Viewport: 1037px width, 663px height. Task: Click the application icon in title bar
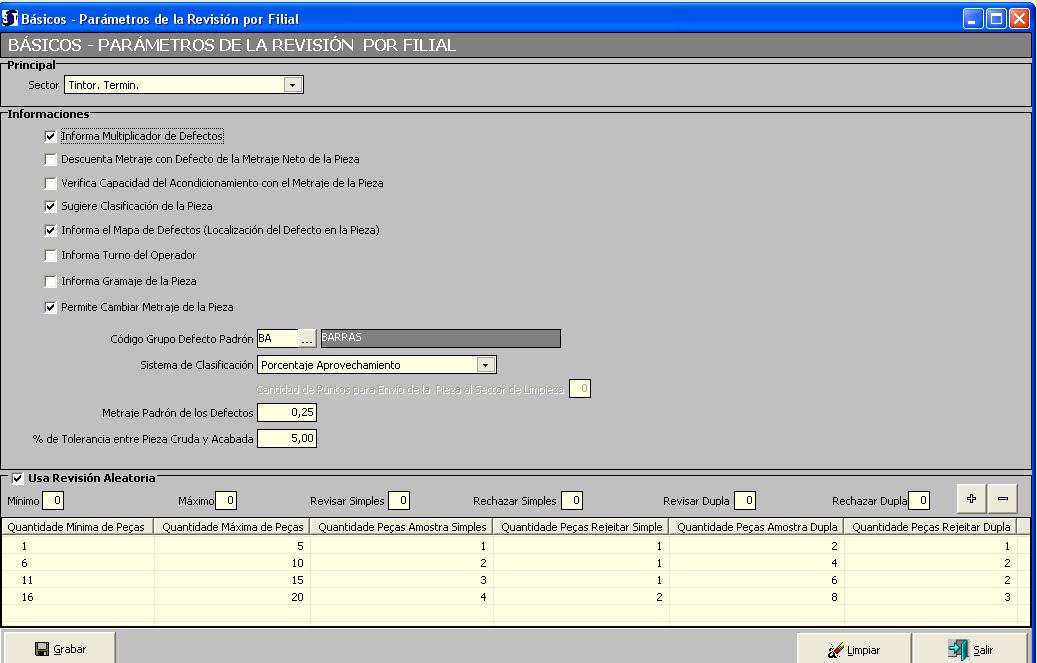12,19
